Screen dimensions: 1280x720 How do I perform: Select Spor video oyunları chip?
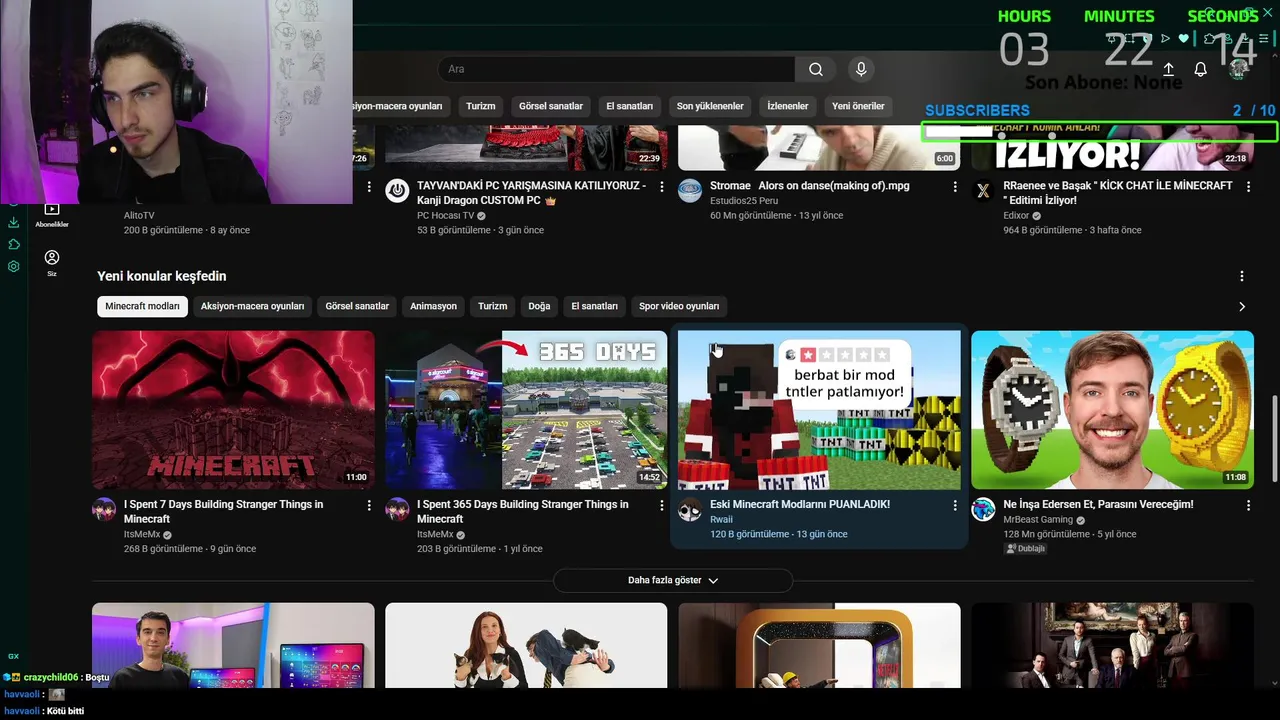tap(679, 306)
